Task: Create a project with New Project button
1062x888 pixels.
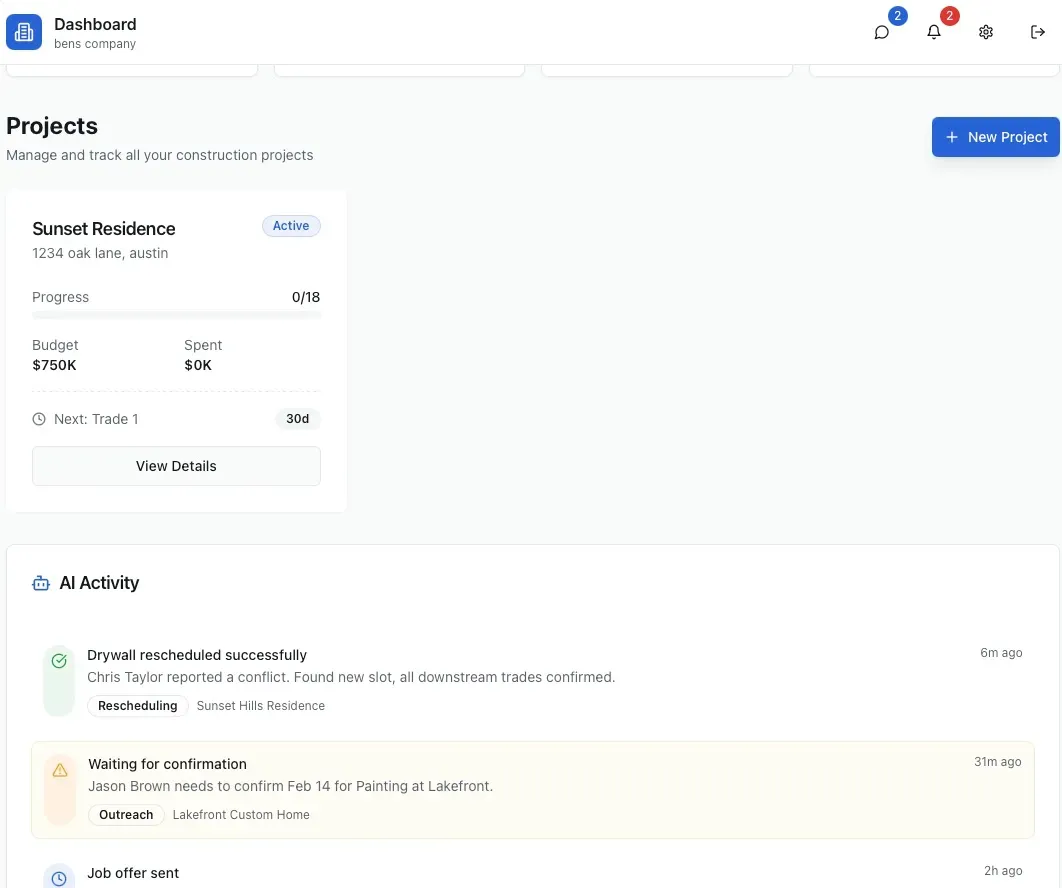Action: point(995,137)
